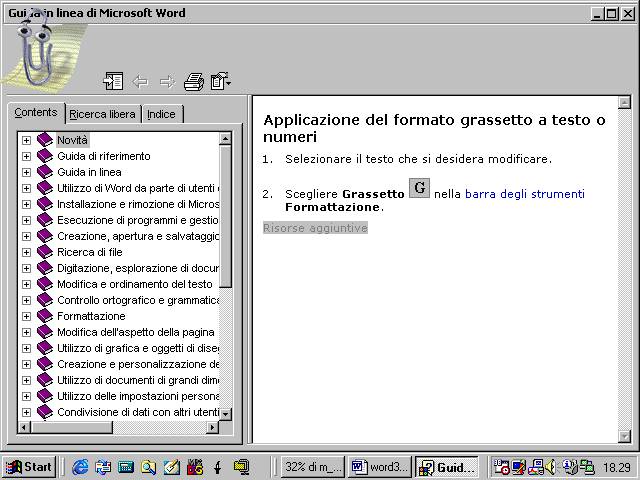This screenshot has width=640, height=480.
Task: Expand the Novità tree node
Action: 26,140
